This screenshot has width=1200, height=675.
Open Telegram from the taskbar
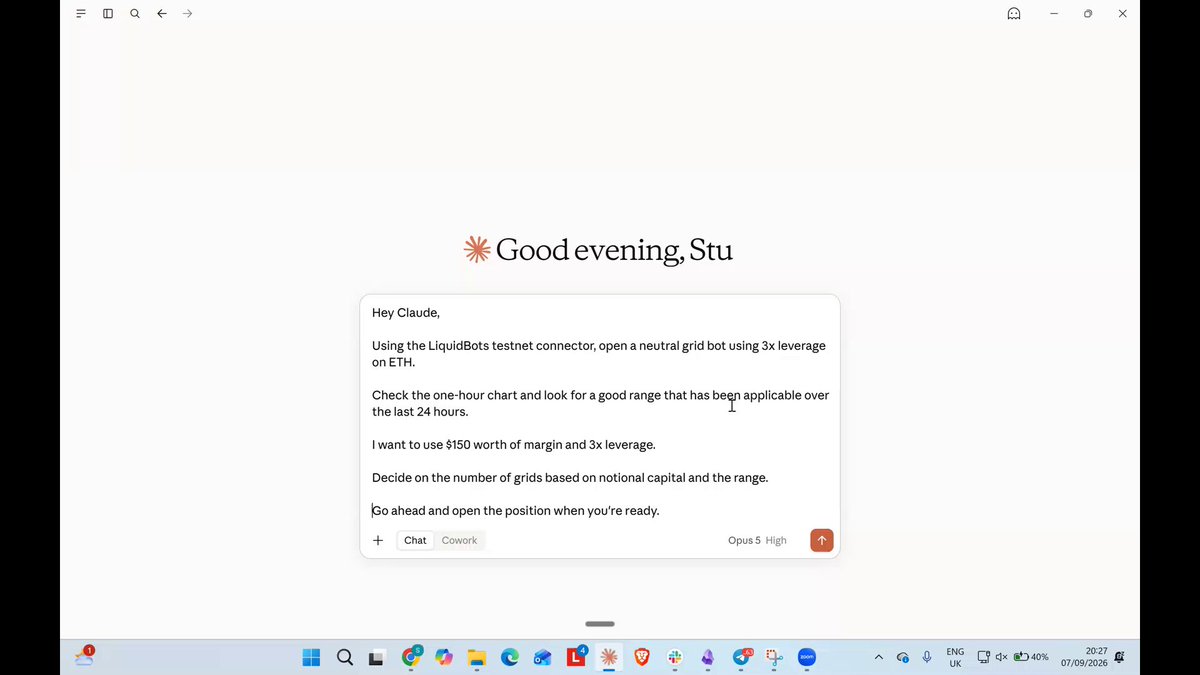(x=742, y=657)
